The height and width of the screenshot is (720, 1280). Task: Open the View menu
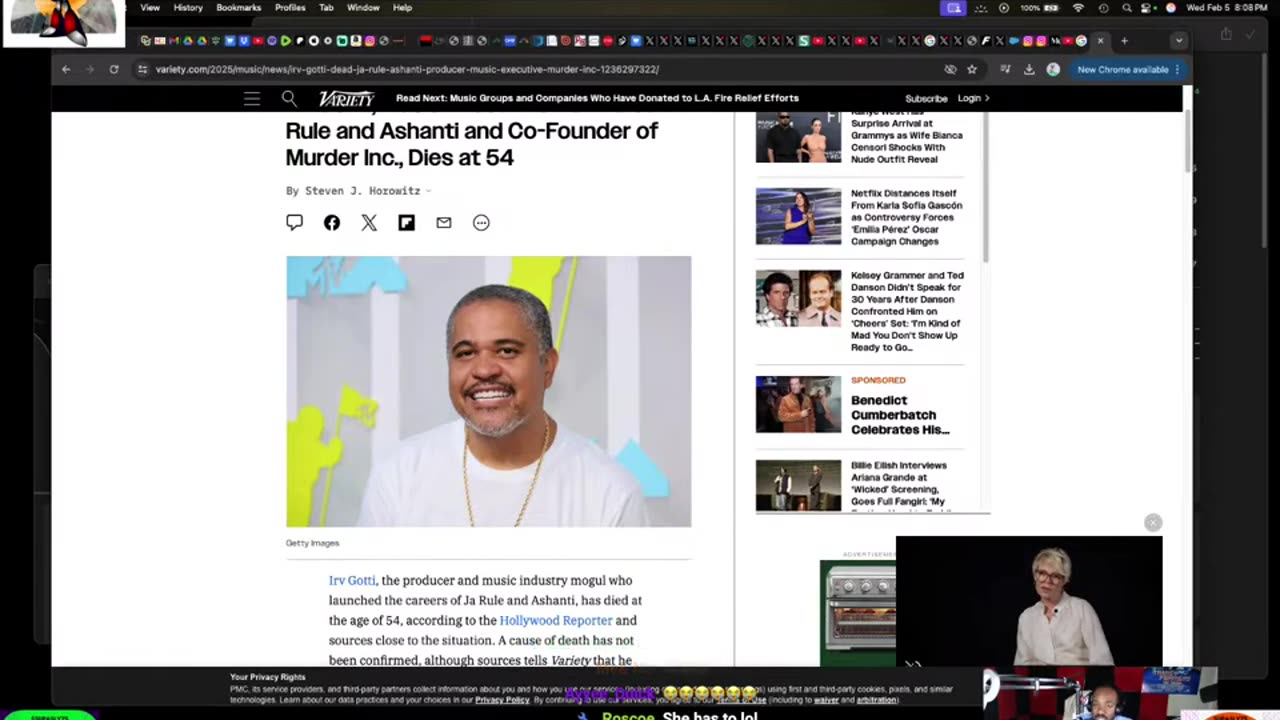(150, 8)
